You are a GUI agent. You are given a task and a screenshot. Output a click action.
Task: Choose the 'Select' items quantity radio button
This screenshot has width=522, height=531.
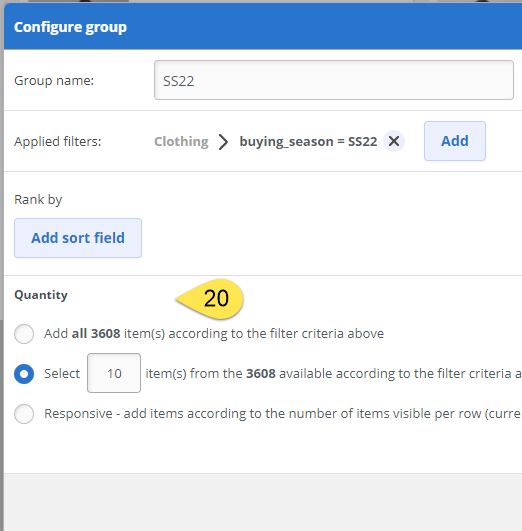[24, 374]
